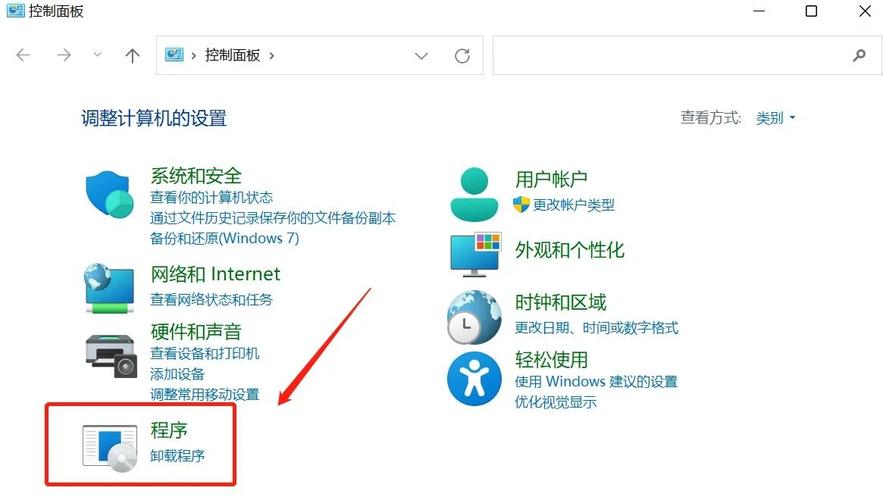Open 调整常用移动设置 link
Screen dimensions: 883x500
(204, 394)
